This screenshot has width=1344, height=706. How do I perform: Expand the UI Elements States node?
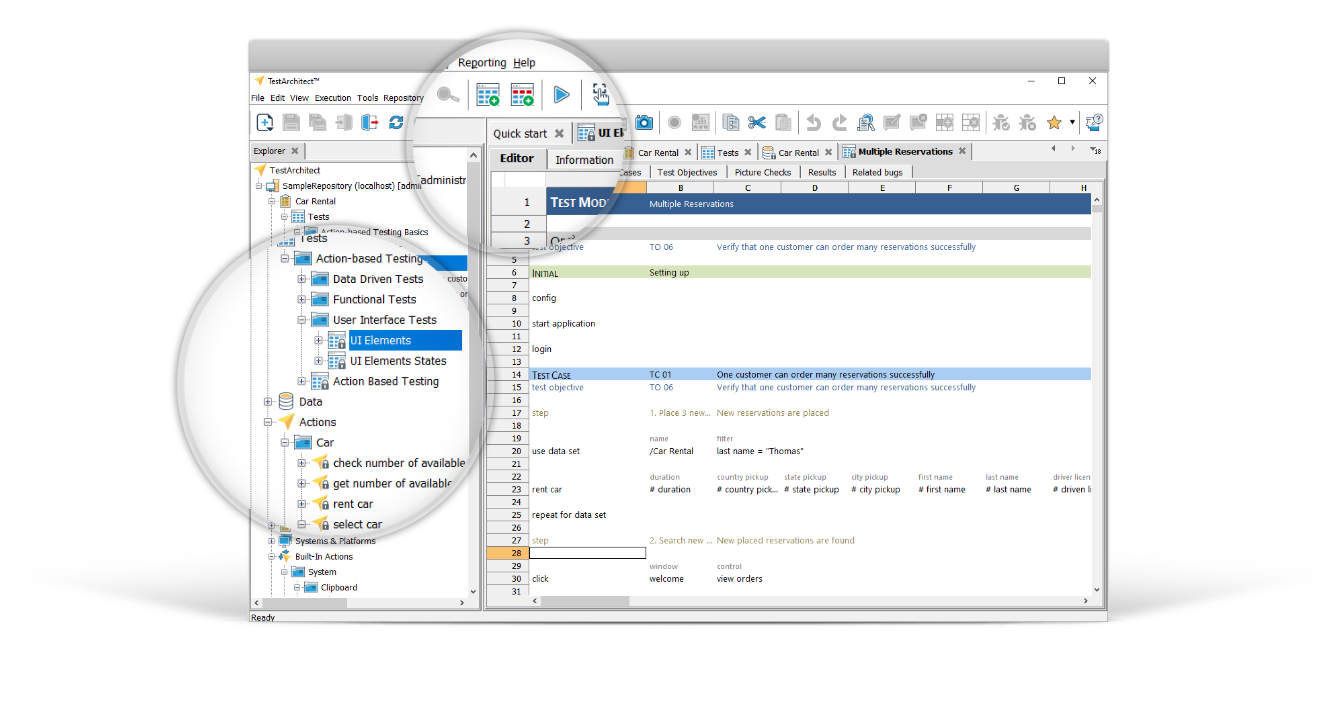click(319, 361)
